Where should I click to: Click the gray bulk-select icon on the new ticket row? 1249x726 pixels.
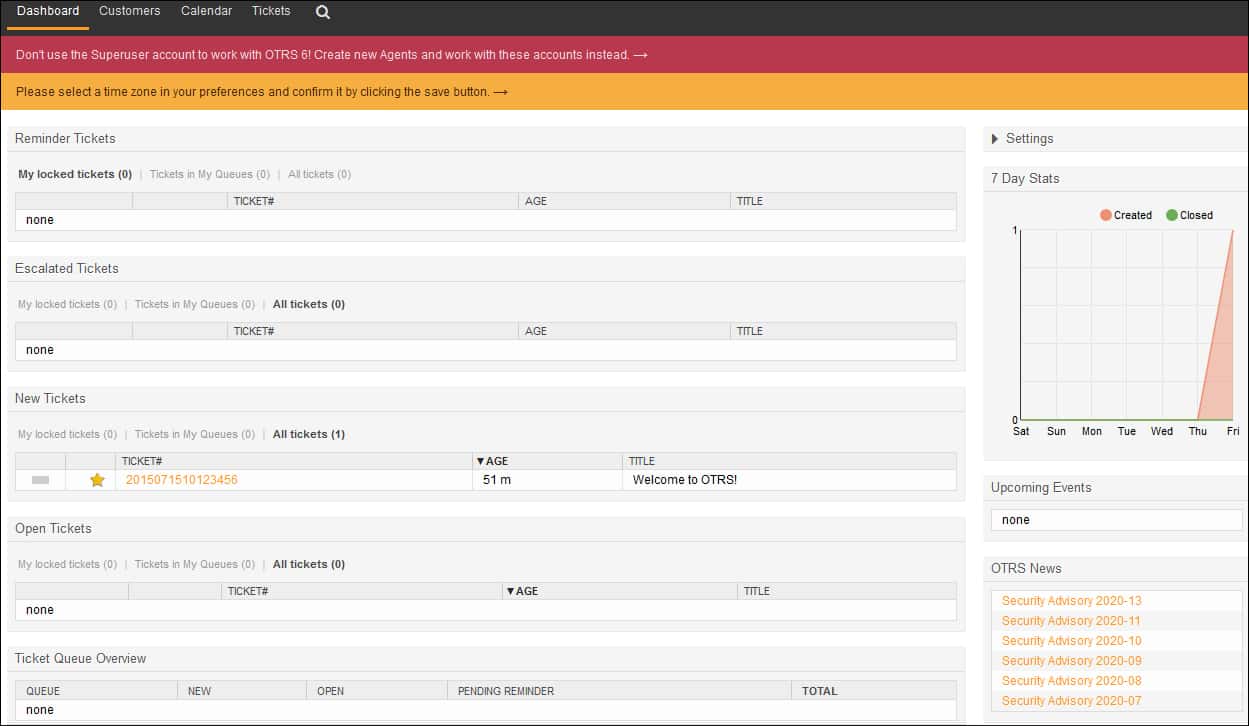tap(39, 480)
